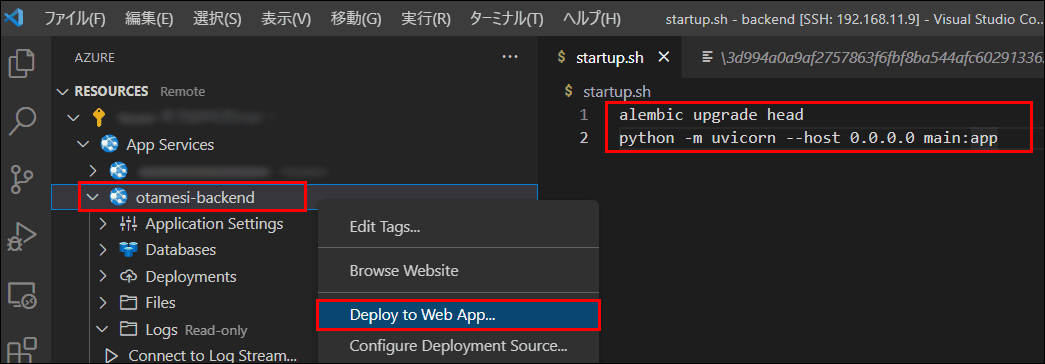The image size is (1045, 364).
Task: Open the Remote Explorer view
Action: point(21,296)
